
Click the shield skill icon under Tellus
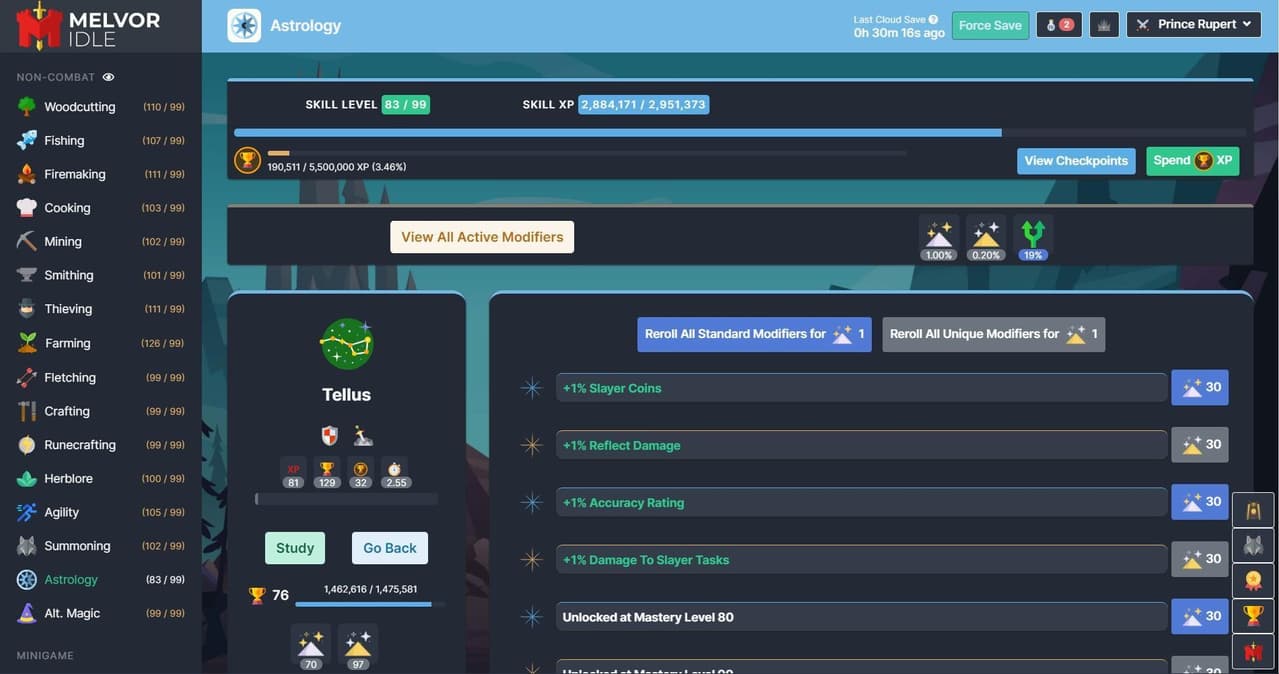tap(330, 435)
